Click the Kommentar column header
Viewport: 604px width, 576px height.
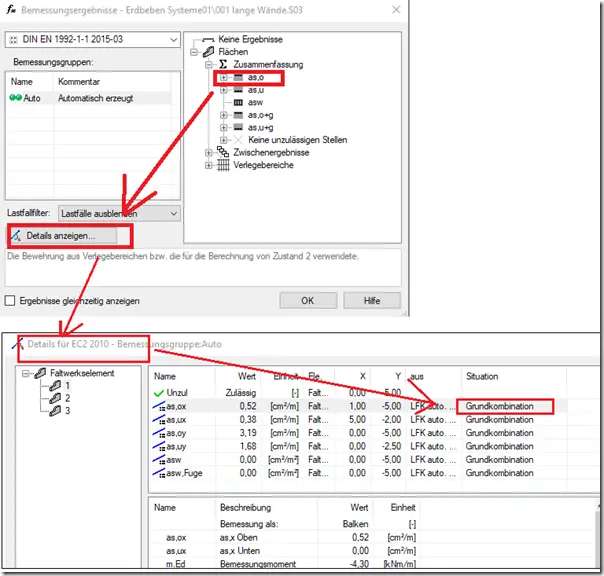coord(79,82)
